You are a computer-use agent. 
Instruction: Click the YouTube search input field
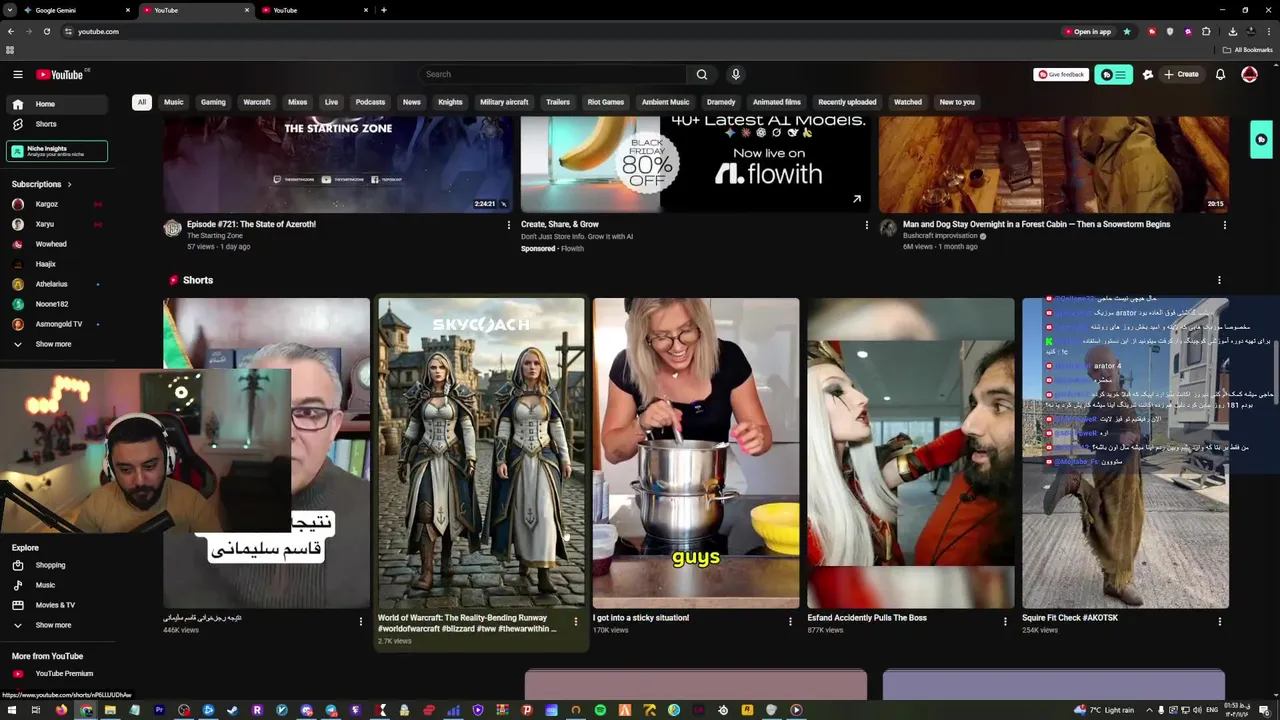[552, 74]
